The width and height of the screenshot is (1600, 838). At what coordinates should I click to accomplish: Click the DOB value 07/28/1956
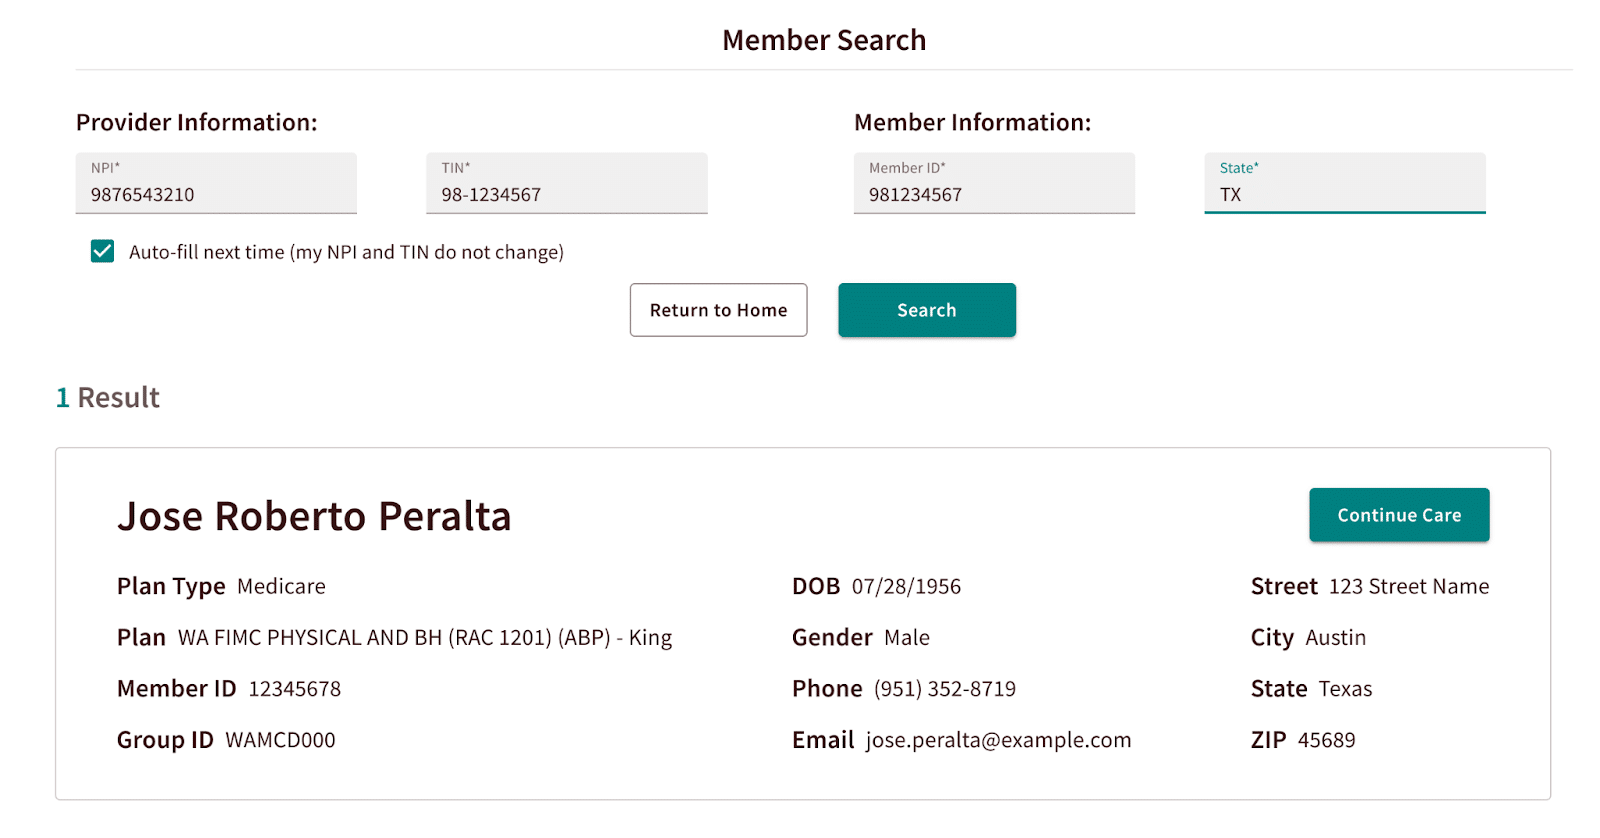point(906,587)
